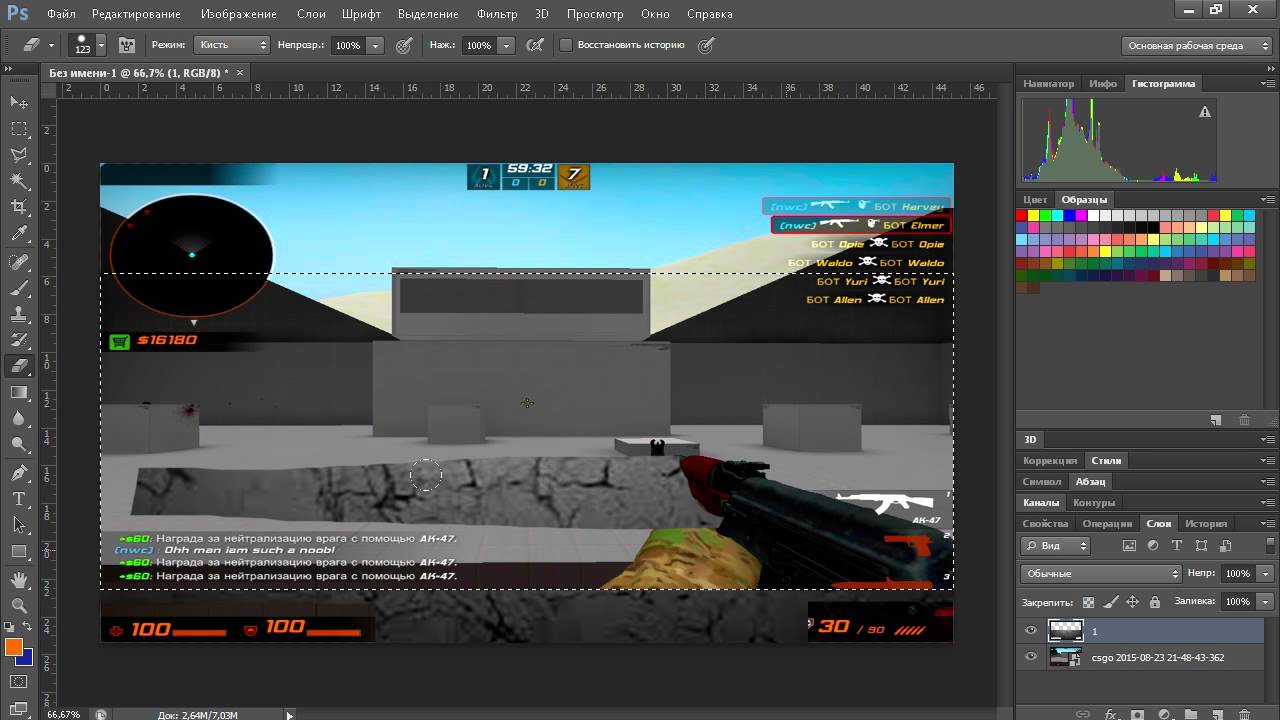Click the background blue color swatch
Screen dimensions: 1280x720
(26, 659)
